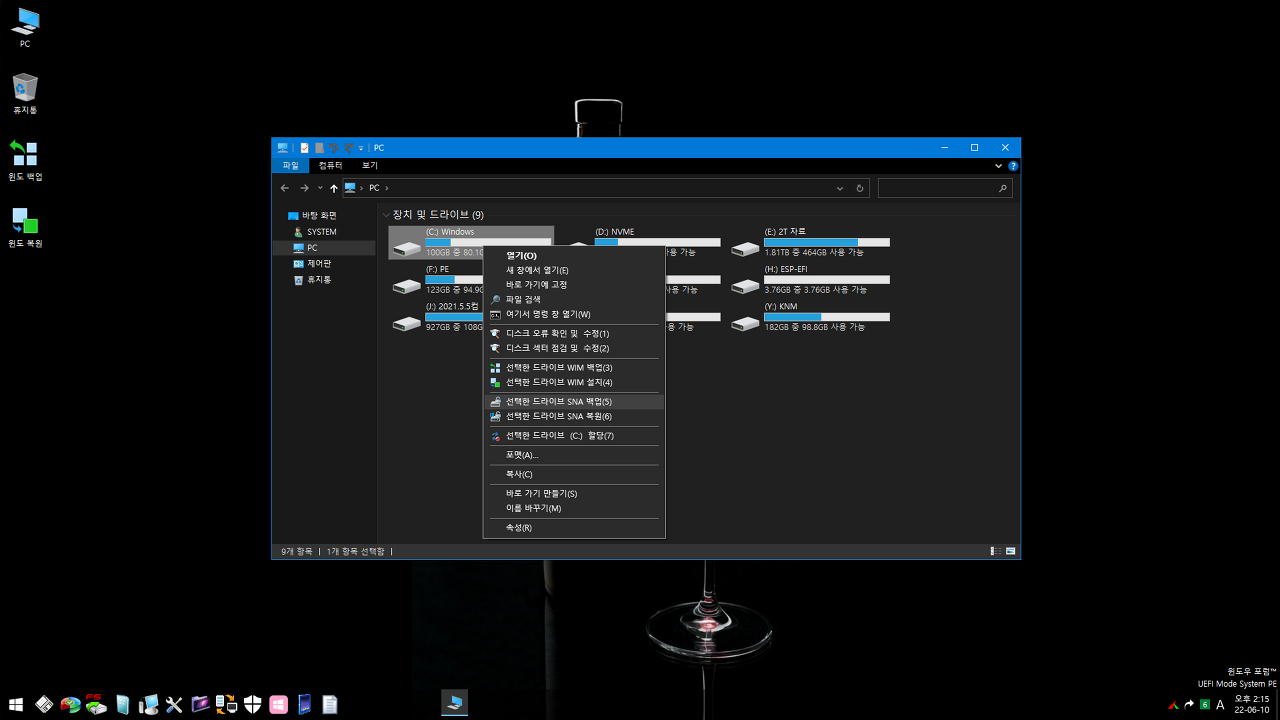
Task: Switch to details view in status bar
Action: tap(996, 551)
